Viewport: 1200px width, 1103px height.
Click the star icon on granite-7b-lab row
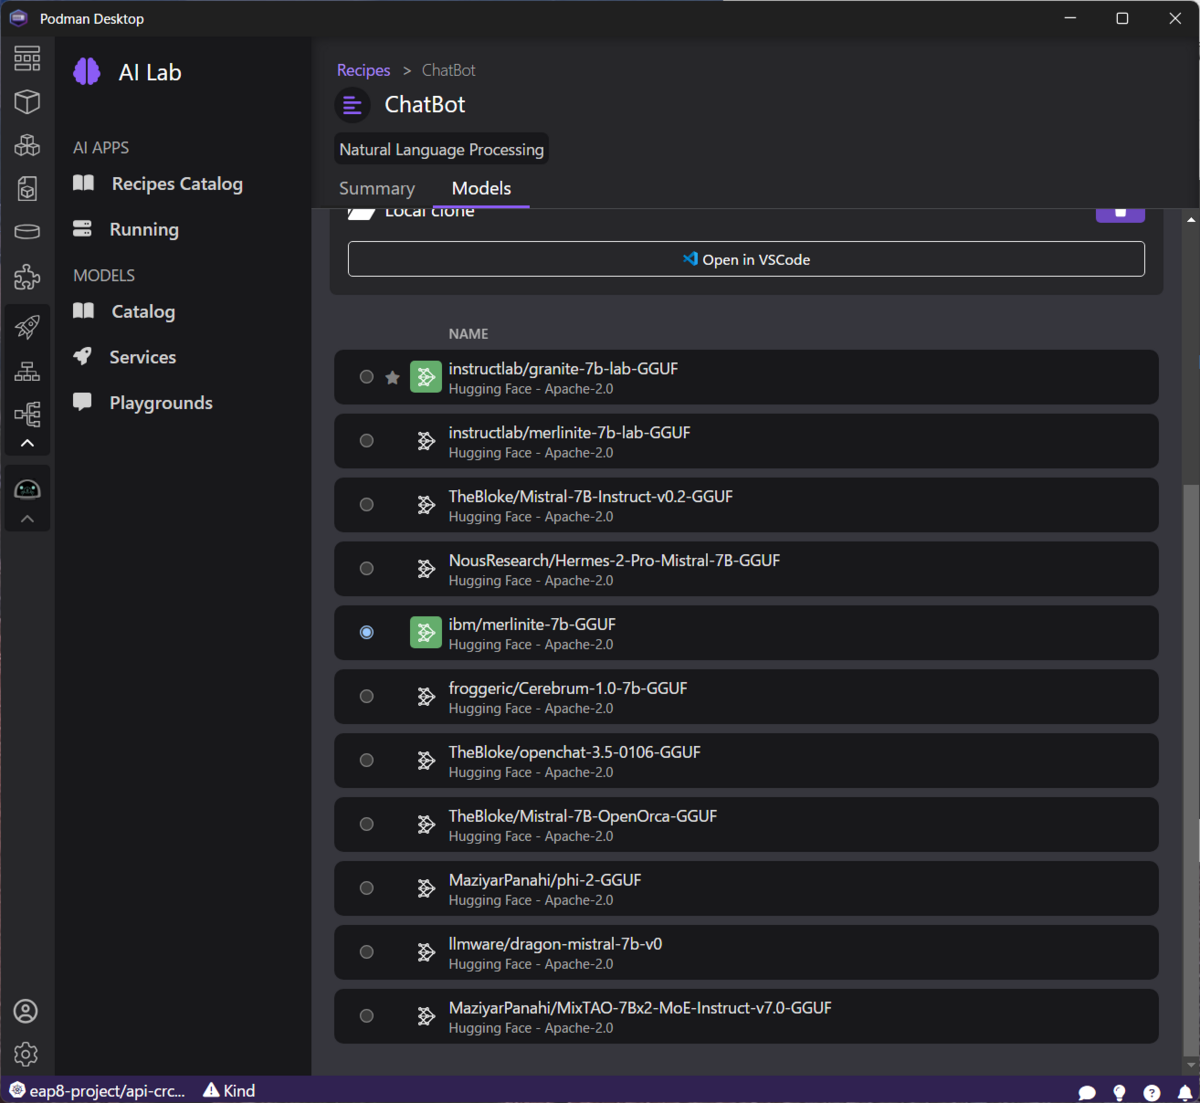click(392, 377)
